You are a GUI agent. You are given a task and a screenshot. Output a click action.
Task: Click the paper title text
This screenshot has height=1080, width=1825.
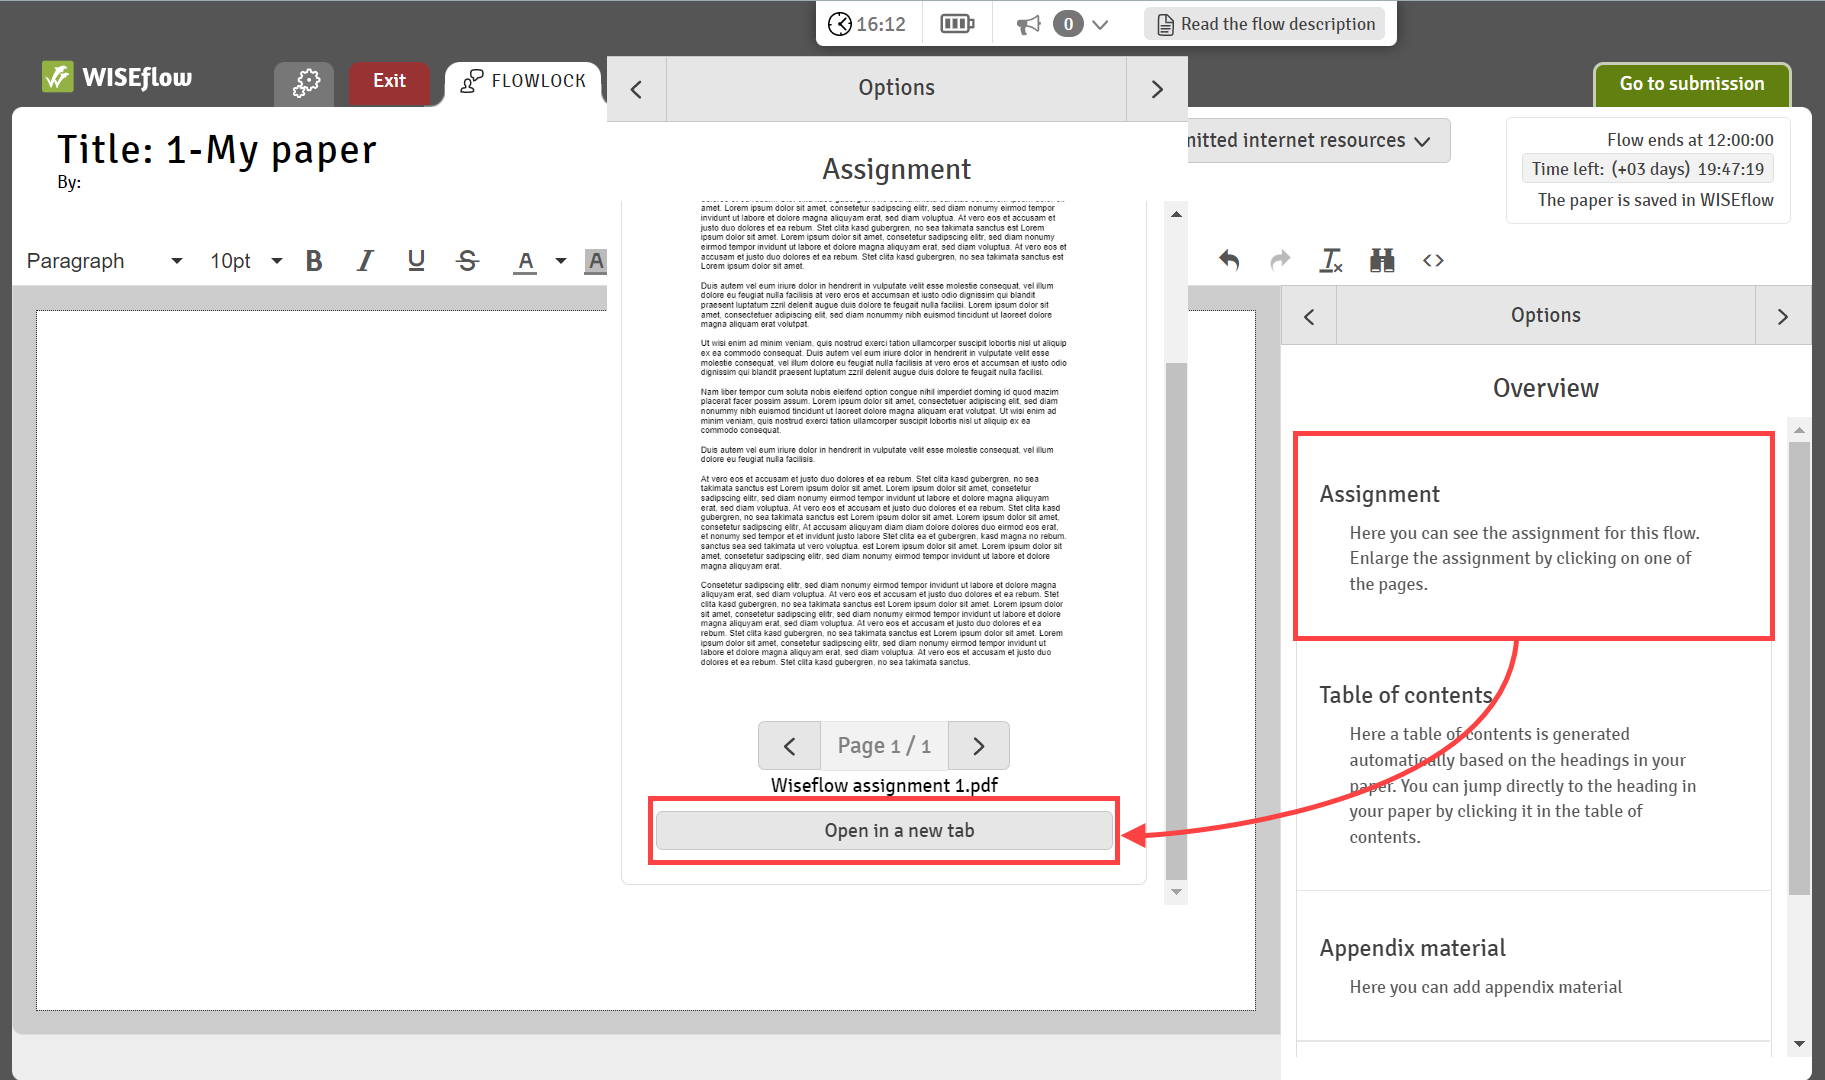[217, 150]
